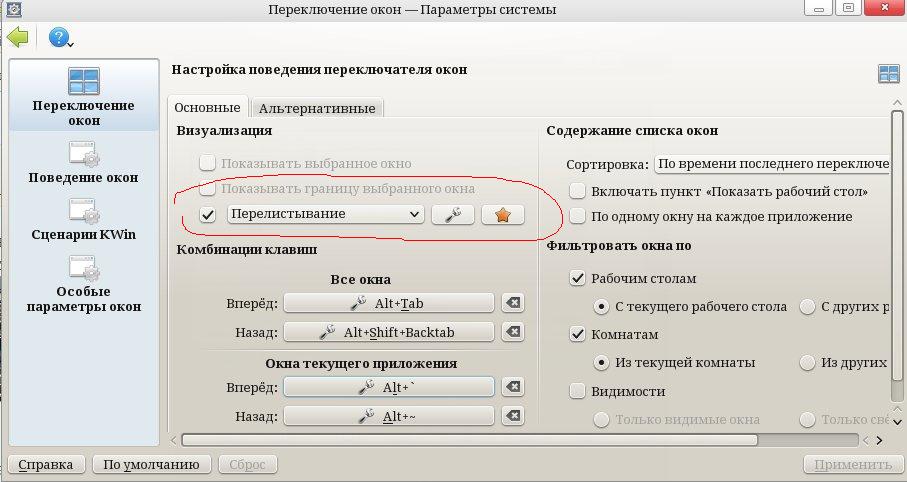Select Из других radio button under Комнатам
This screenshot has height=482, width=907.
(808, 363)
